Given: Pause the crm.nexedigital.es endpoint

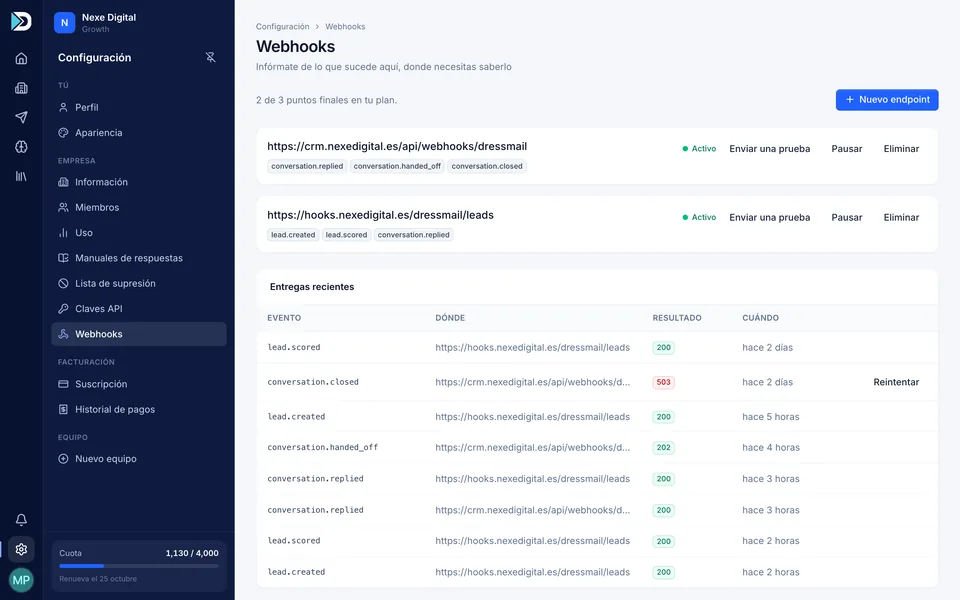Looking at the screenshot, I should (x=846, y=149).
